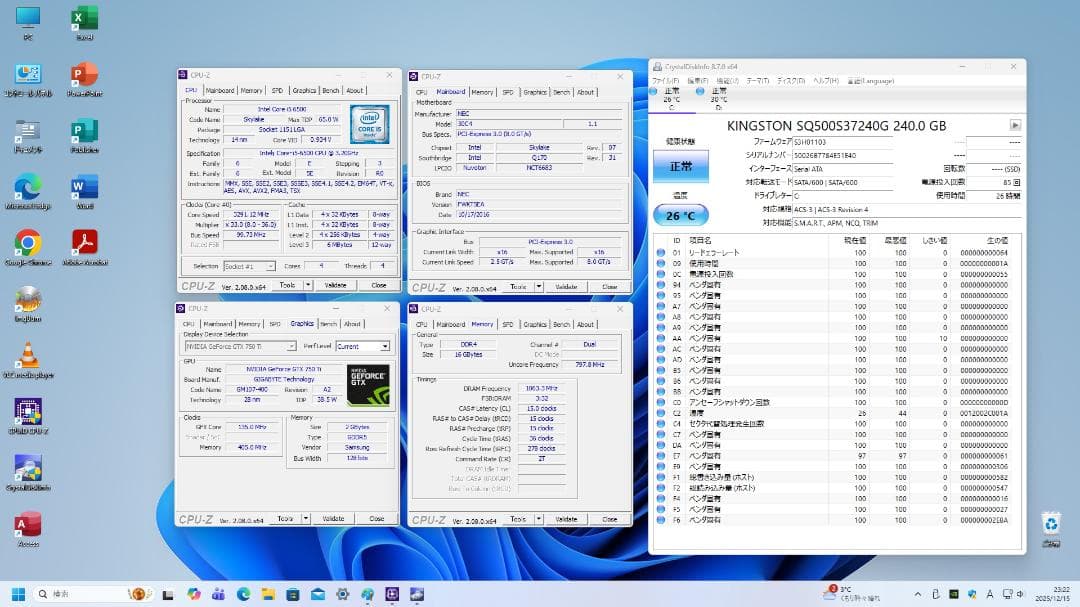Click the Windows search icon in the taskbar

point(42,593)
